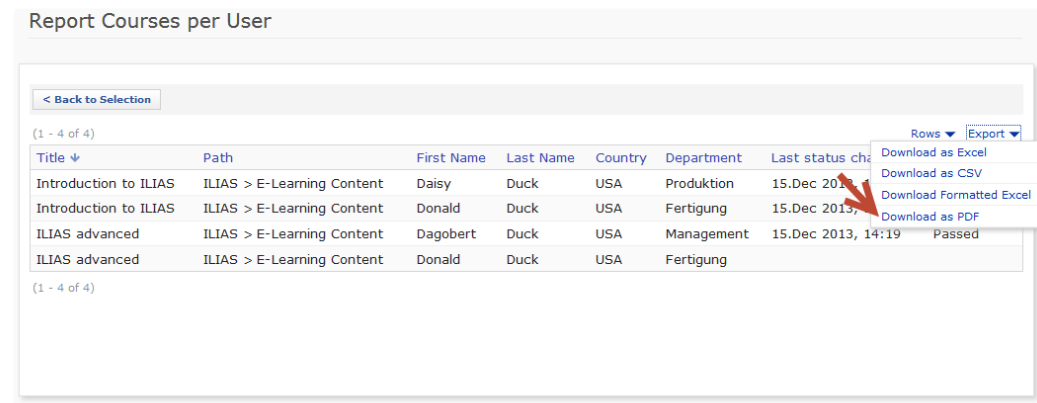Select Download as CSV
The width and height of the screenshot is (1037, 403).
pos(931,173)
